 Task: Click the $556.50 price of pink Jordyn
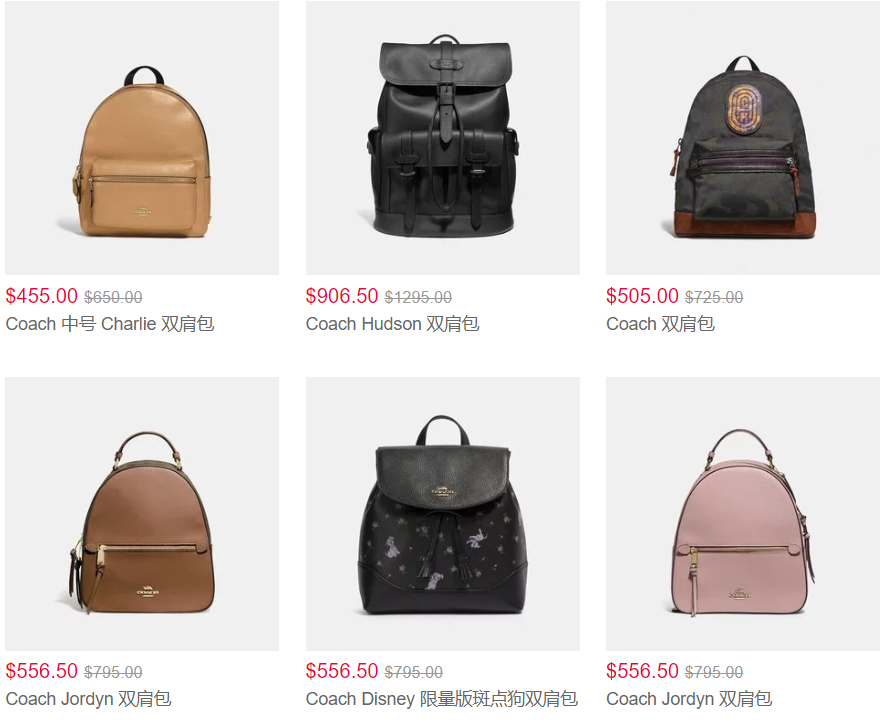pos(642,671)
